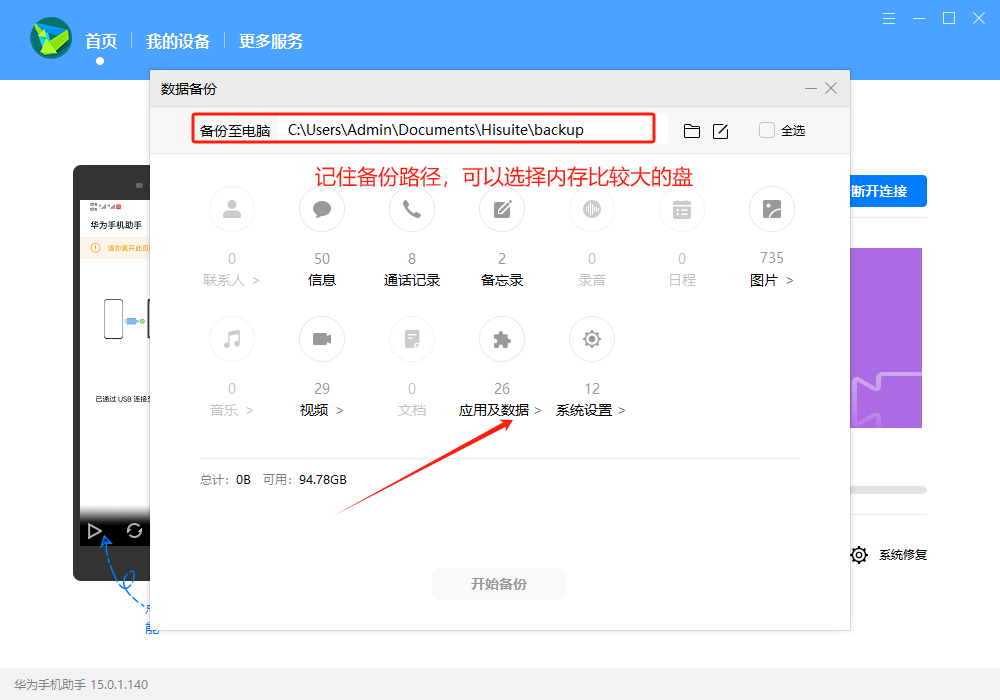Click the version 15.0.1.140 status text
1000x700 pixels.
click(x=119, y=685)
